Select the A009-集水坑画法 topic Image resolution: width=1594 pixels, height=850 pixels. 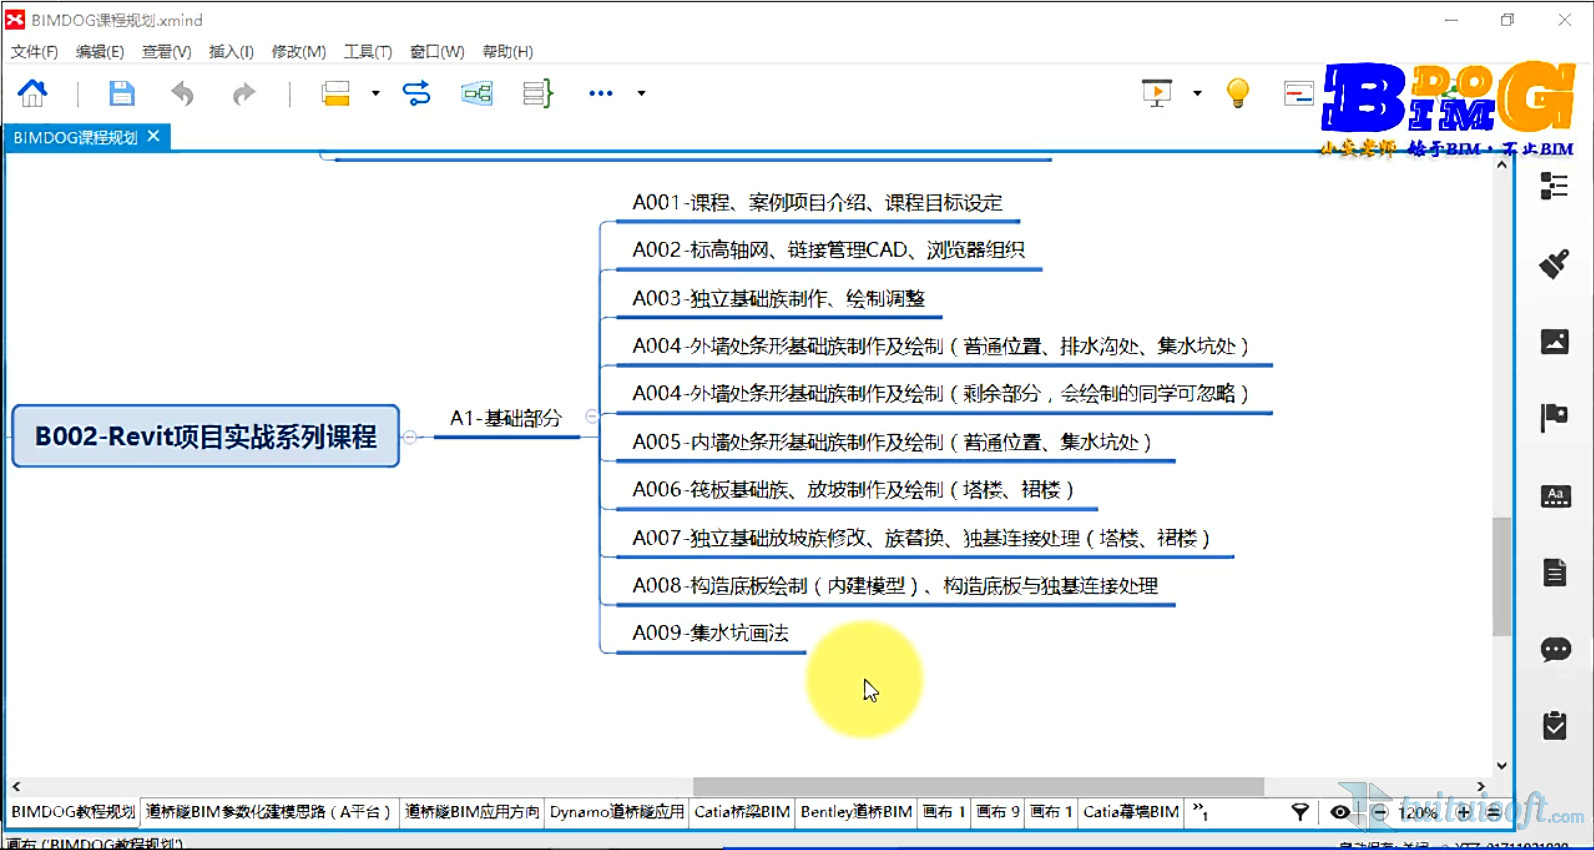710,633
